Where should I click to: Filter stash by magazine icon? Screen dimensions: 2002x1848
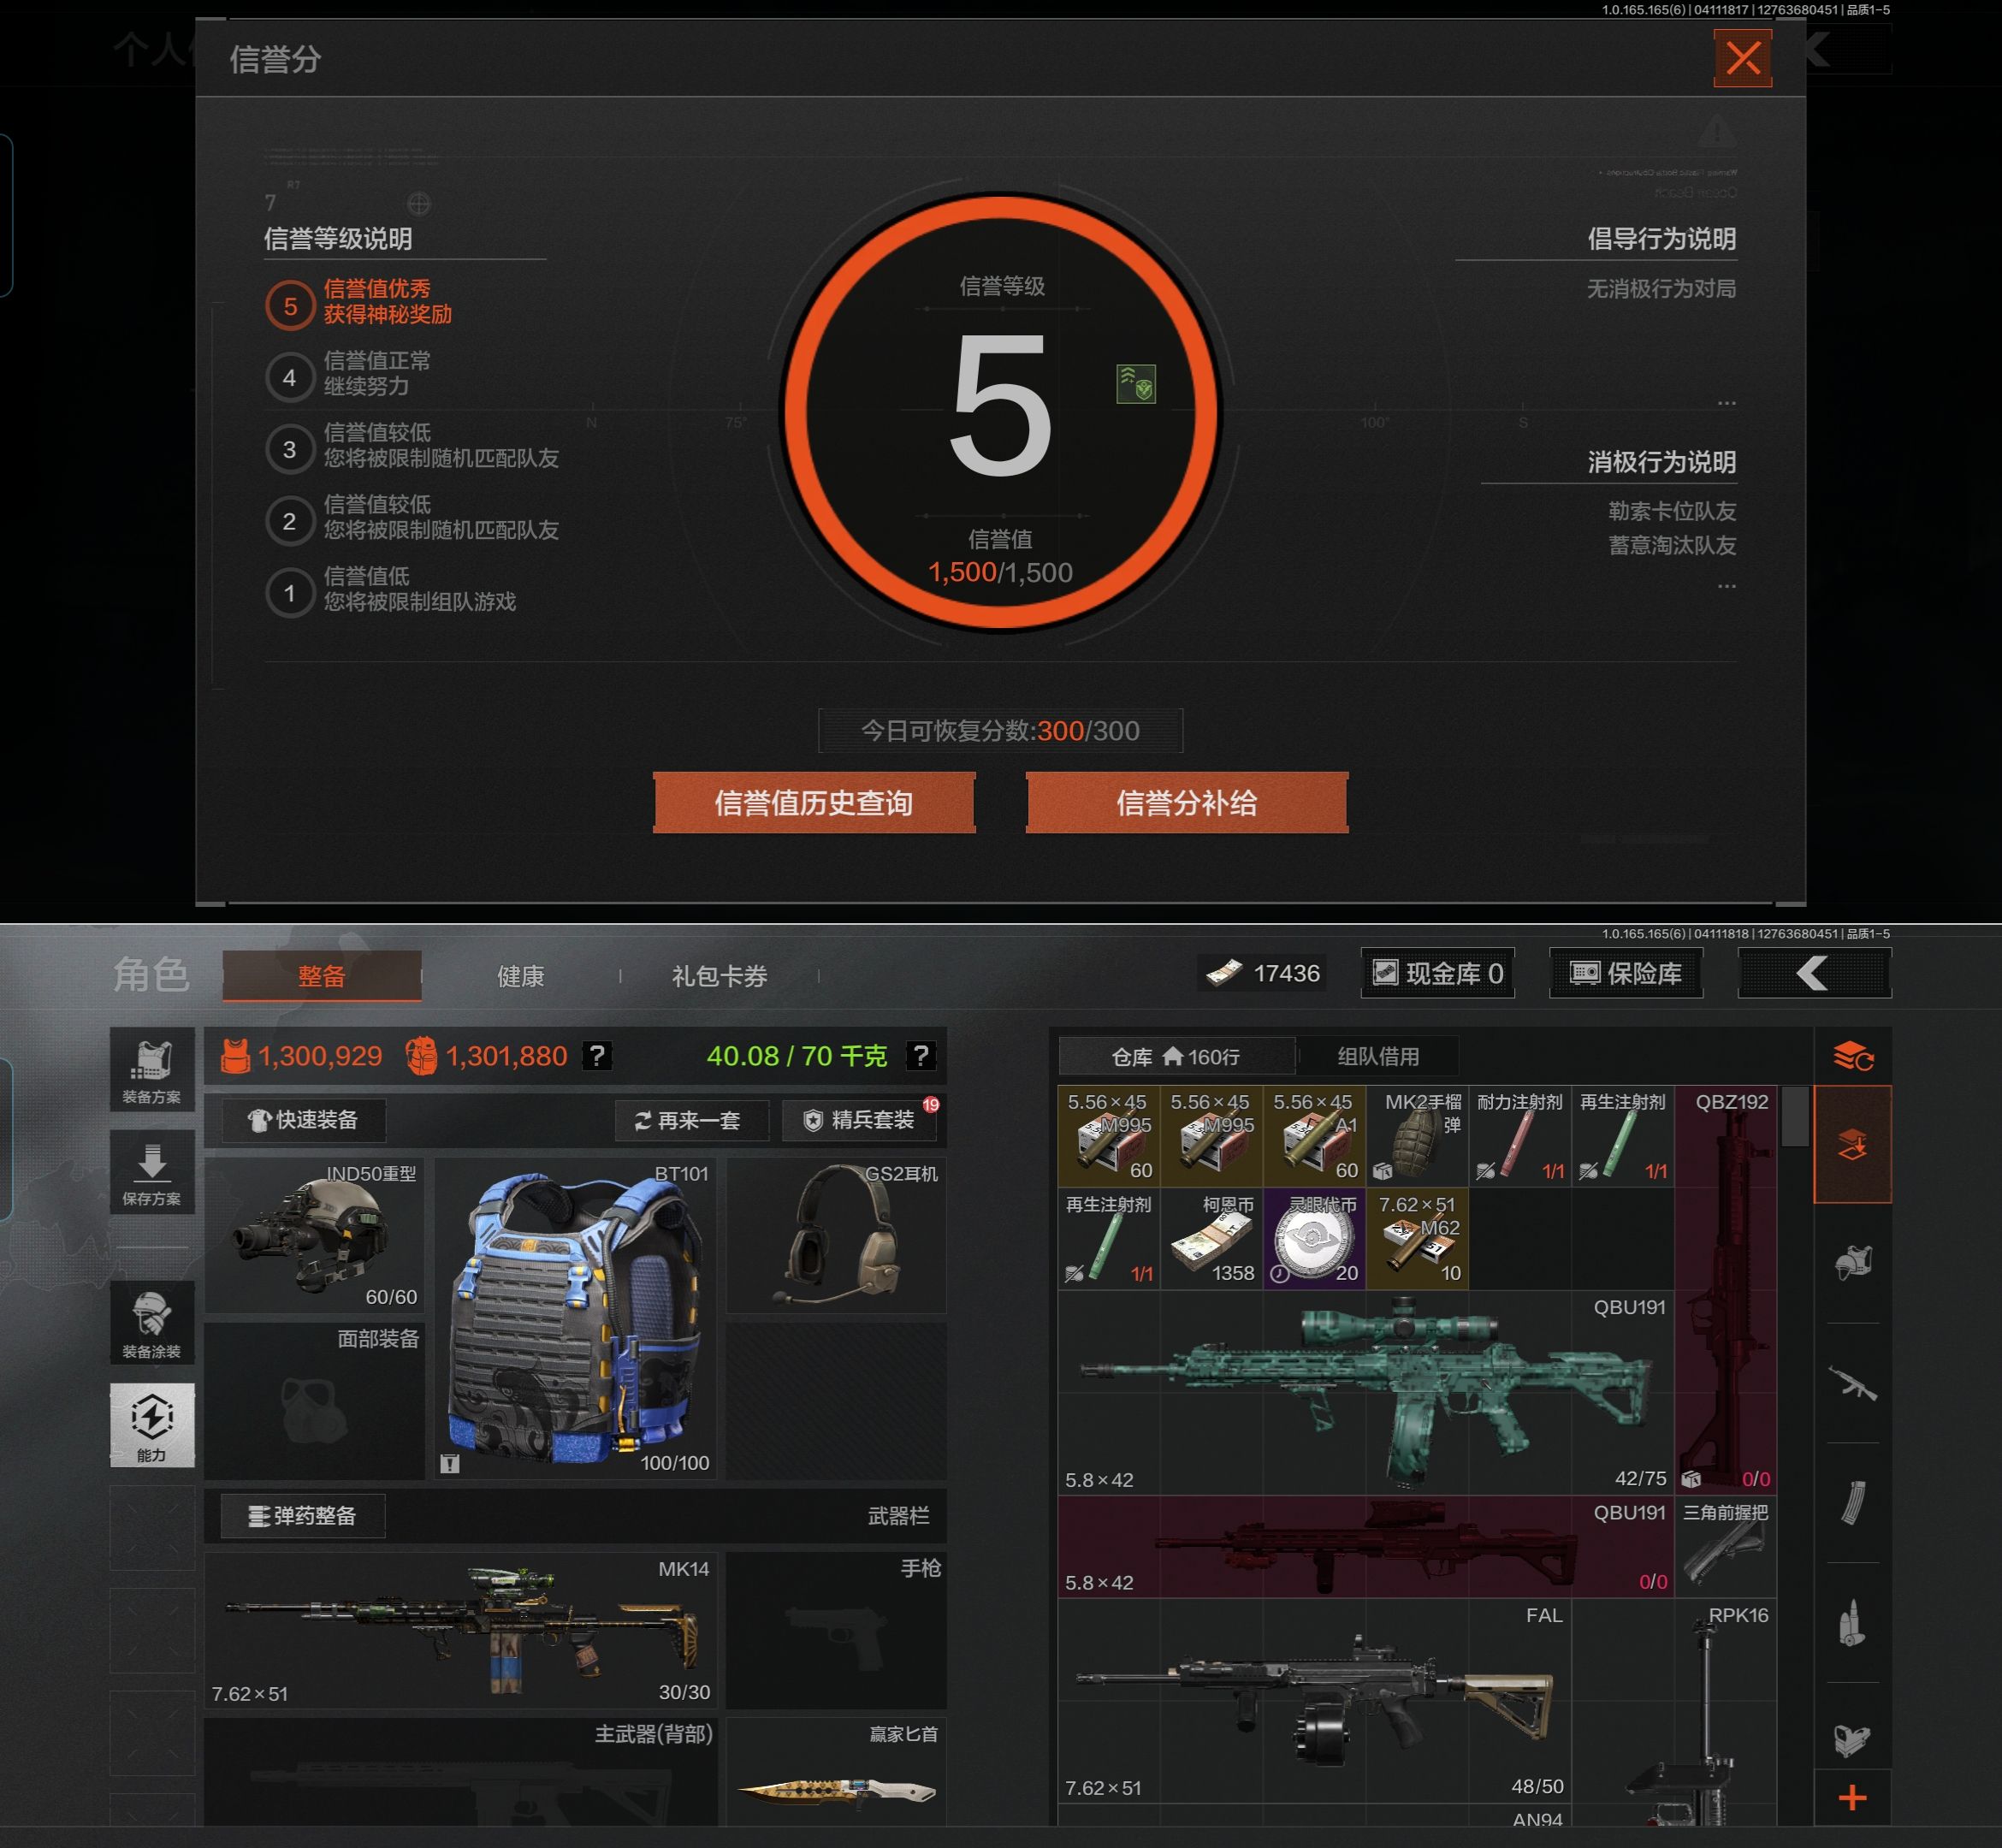[x=1852, y=1502]
